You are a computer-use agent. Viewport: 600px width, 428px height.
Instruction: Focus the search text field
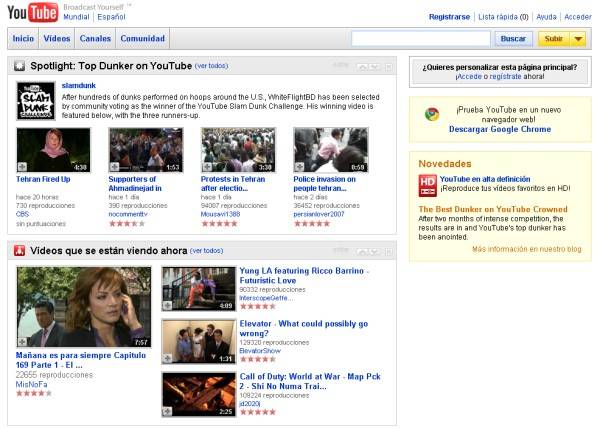tap(421, 39)
